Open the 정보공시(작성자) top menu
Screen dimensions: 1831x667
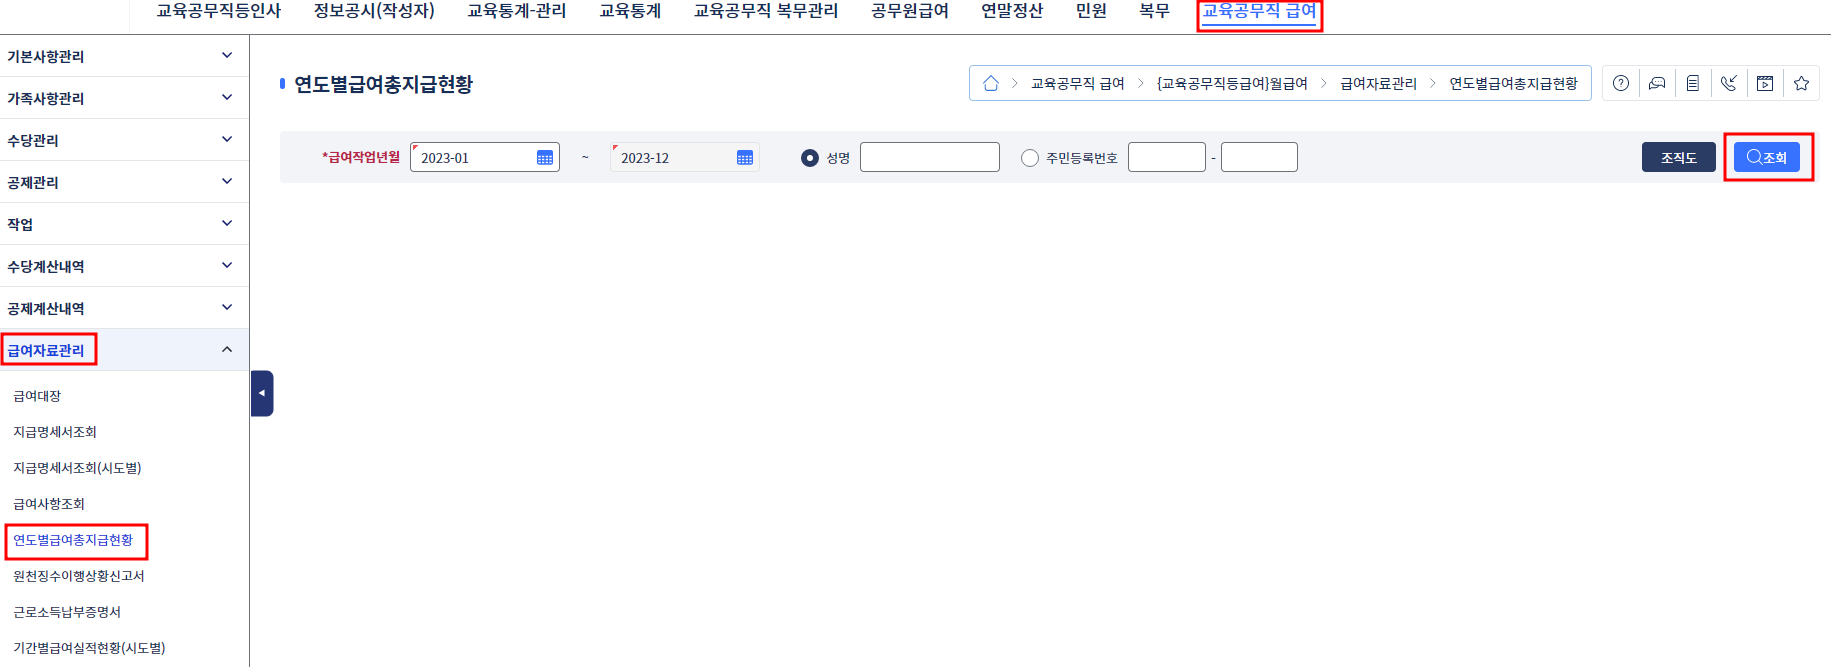[374, 11]
